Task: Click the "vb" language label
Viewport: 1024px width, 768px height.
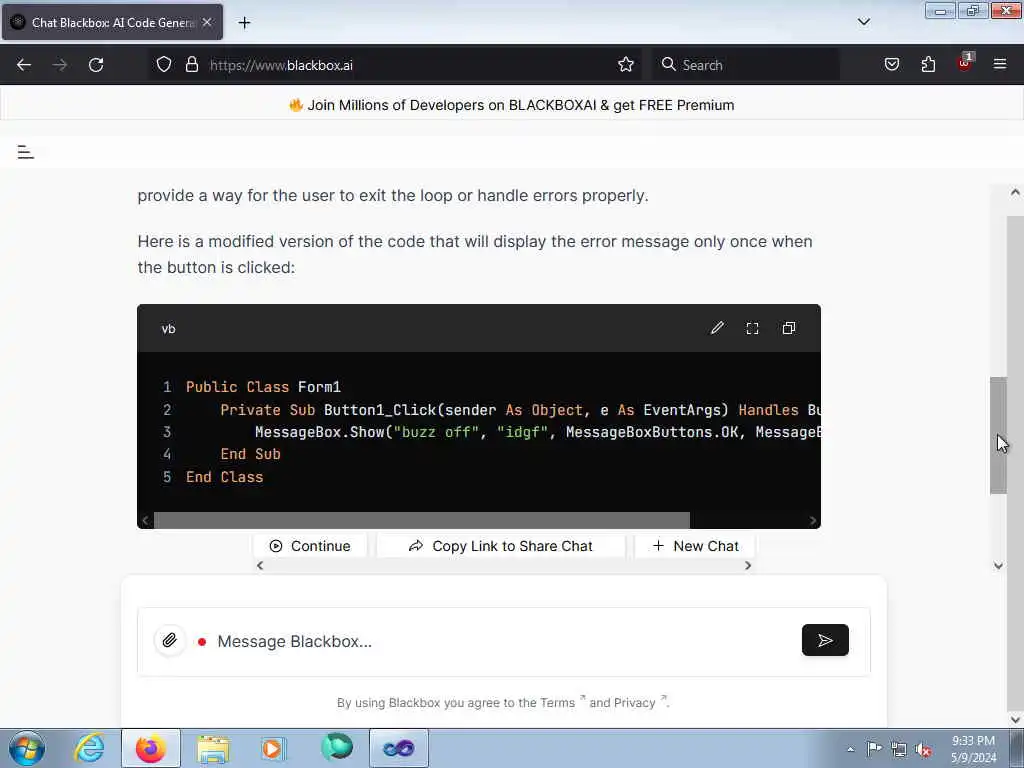Action: click(x=168, y=329)
